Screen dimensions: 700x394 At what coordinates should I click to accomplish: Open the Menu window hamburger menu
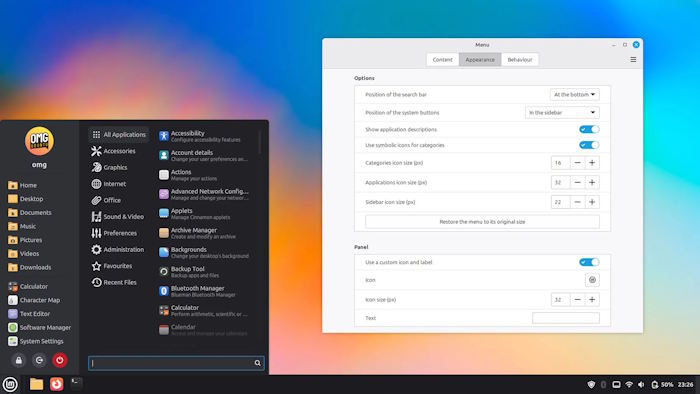pyautogui.click(x=633, y=59)
